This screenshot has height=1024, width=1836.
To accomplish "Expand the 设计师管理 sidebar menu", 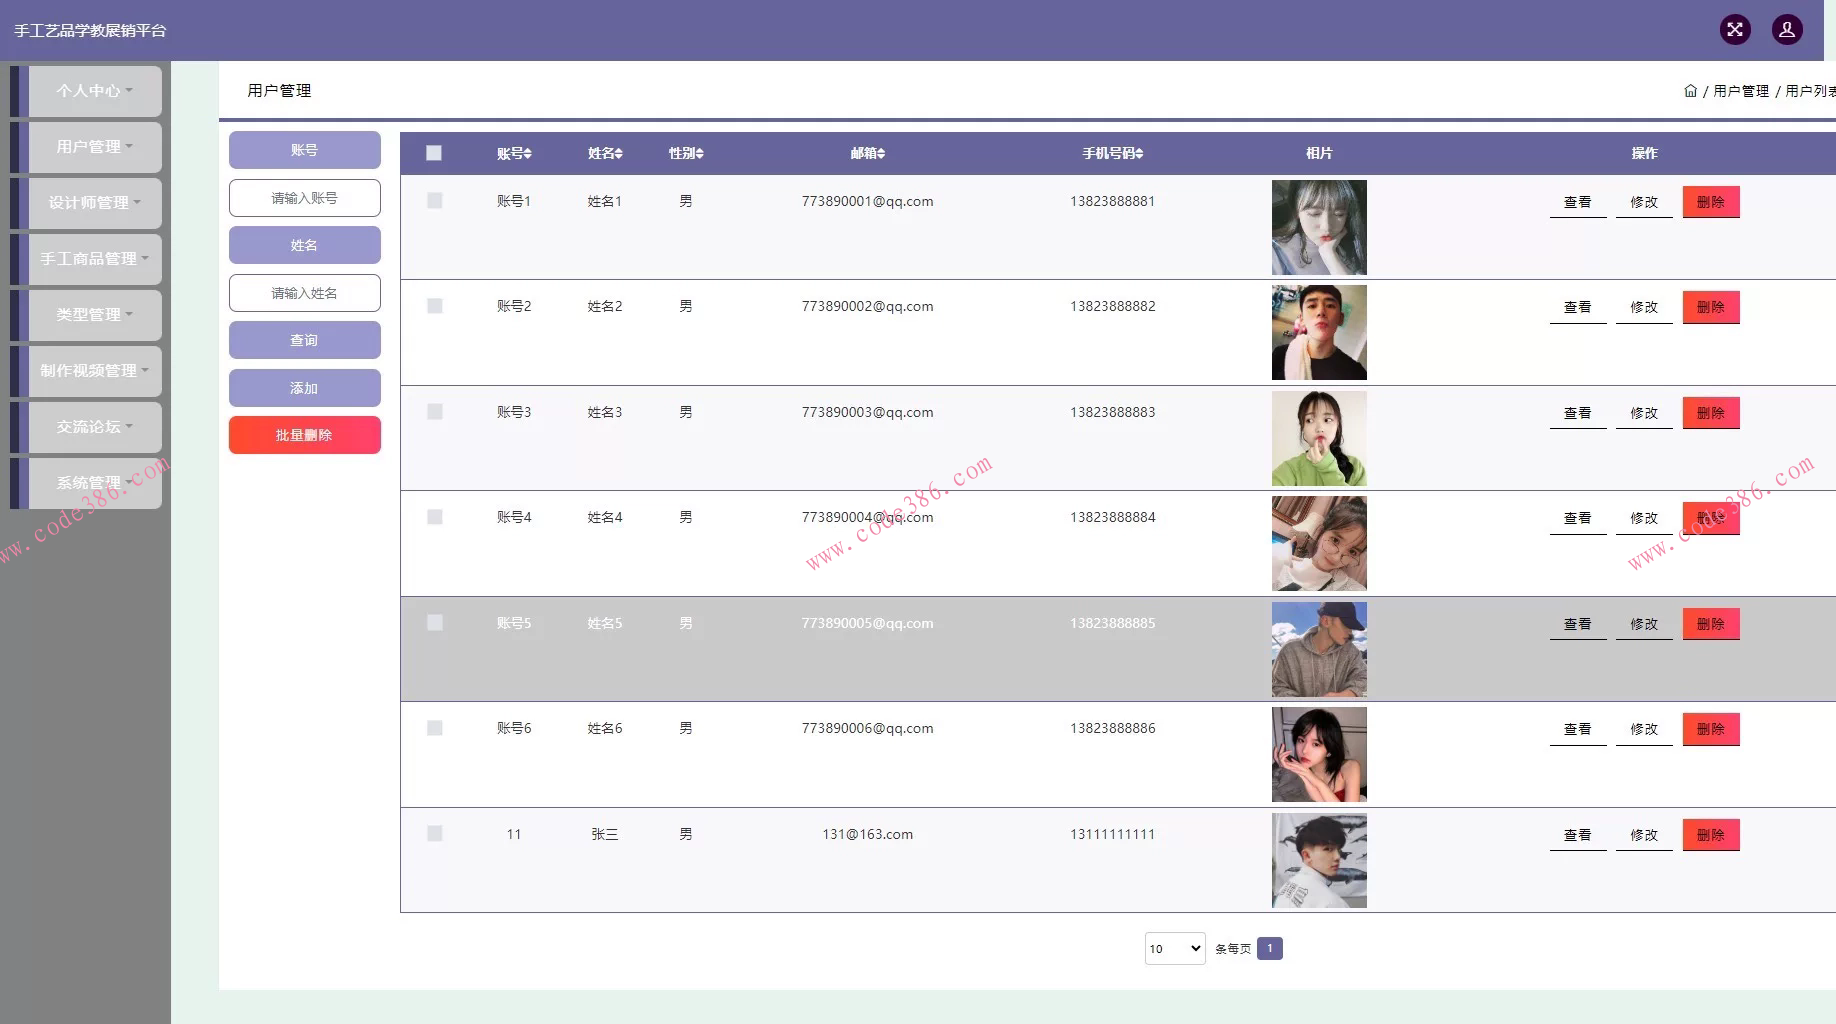I will 95,203.
